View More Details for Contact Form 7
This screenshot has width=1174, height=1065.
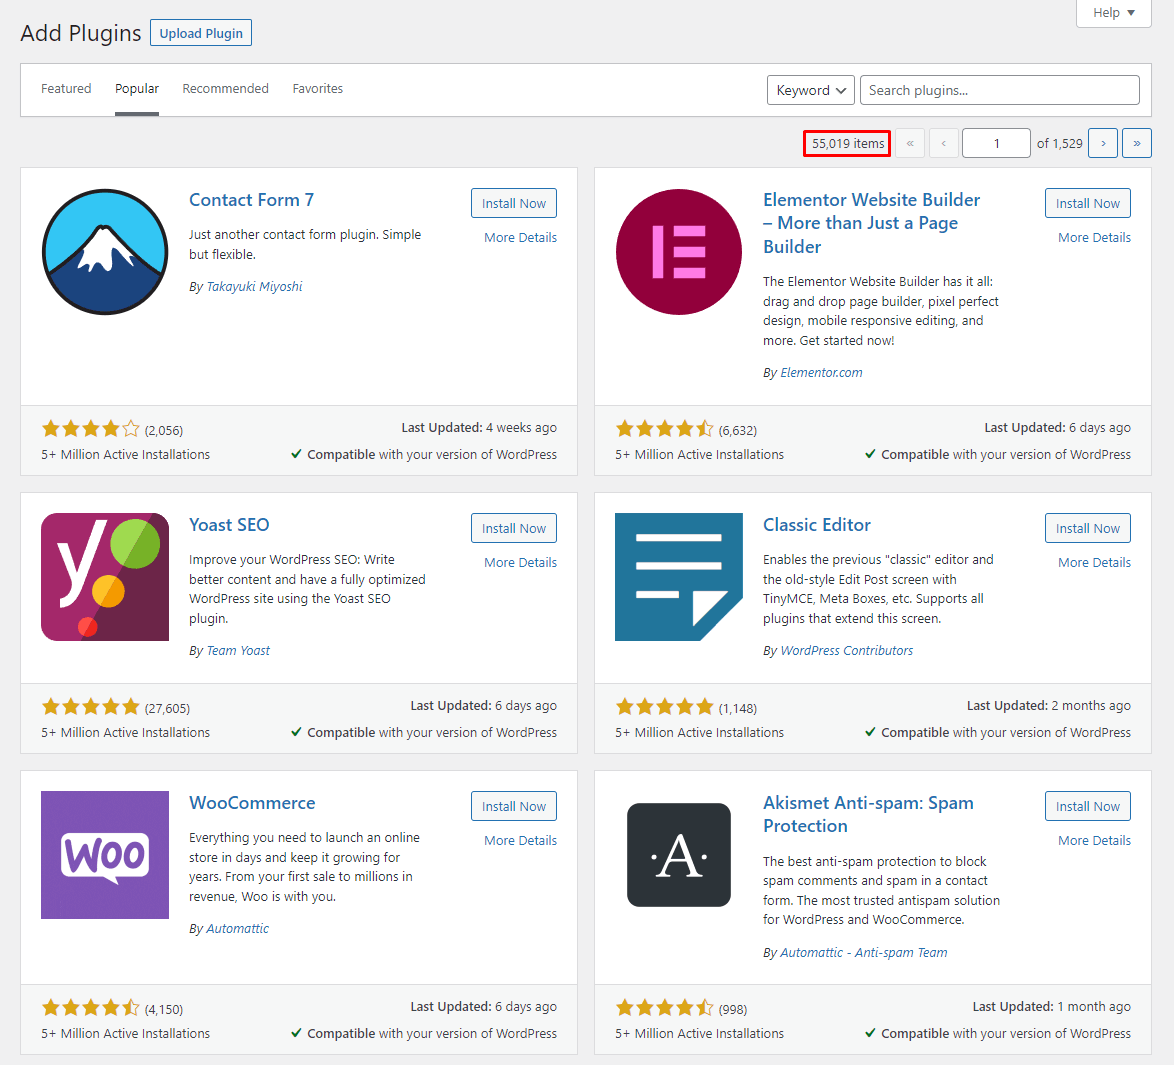pos(520,237)
